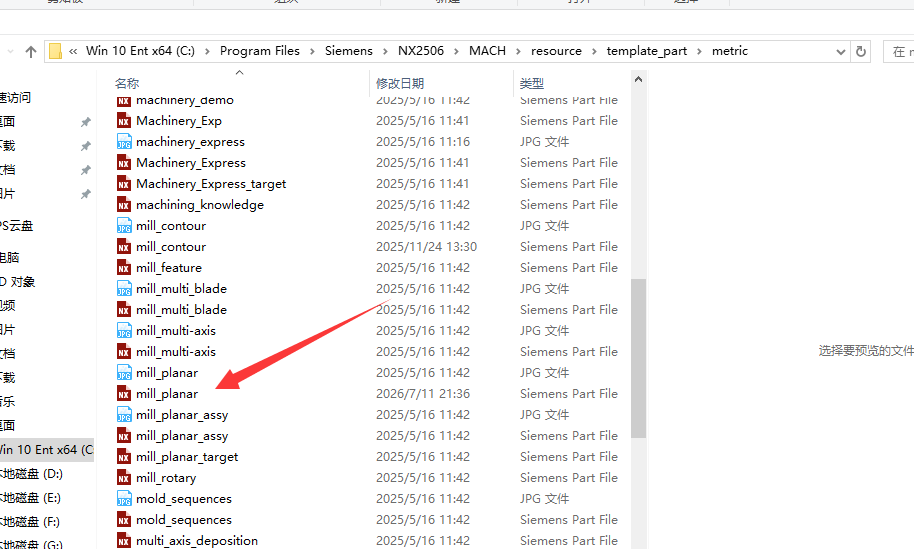The height and width of the screenshot is (549, 914).
Task: Select file name multi_axis_deposition
Action: (197, 541)
